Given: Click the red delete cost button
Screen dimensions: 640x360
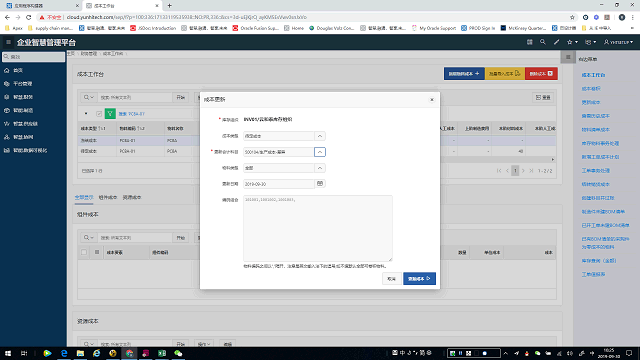Looking at the screenshot, I should tap(541, 74).
